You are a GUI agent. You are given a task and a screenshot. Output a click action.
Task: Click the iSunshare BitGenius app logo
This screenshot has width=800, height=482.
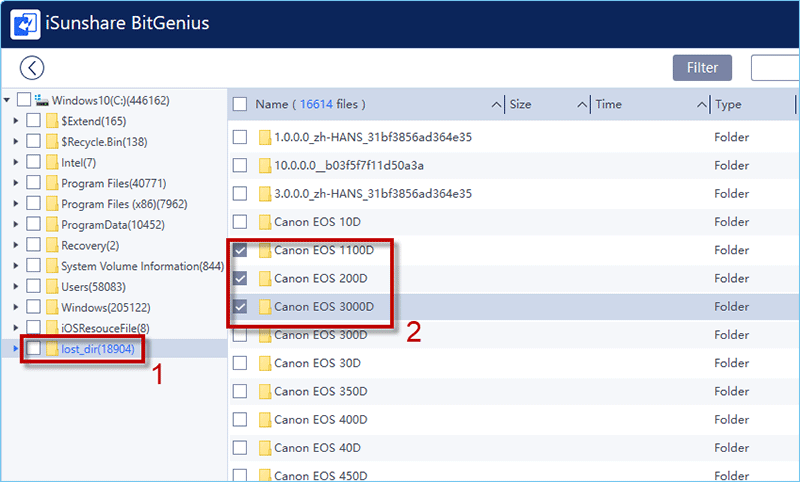click(x=25, y=23)
